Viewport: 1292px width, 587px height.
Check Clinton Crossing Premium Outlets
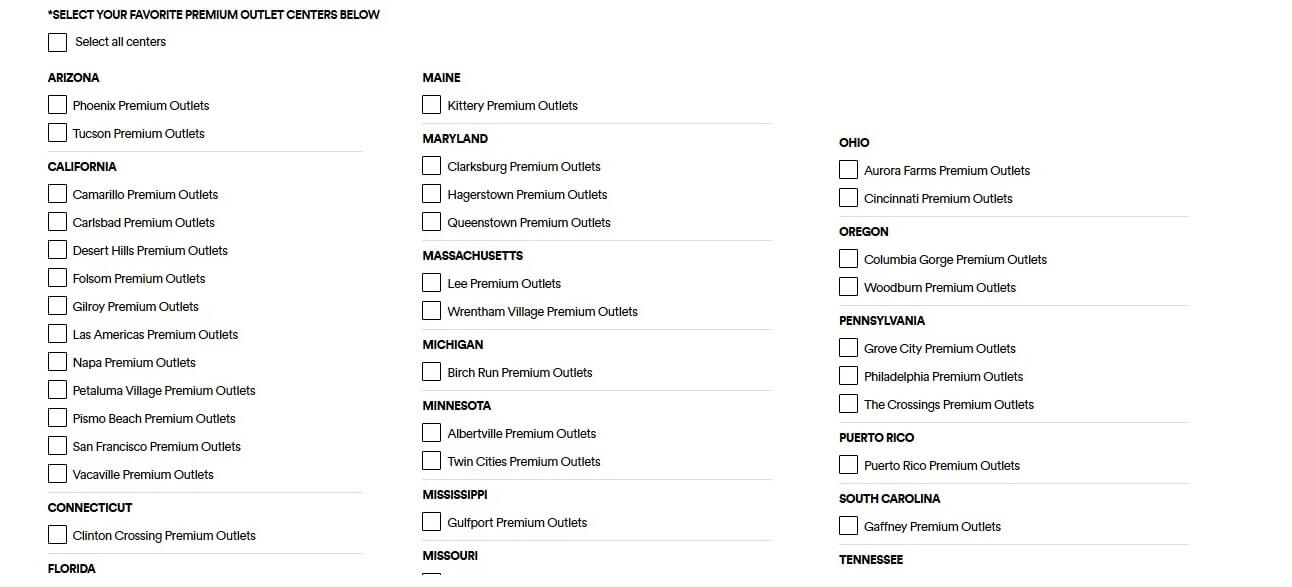[x=57, y=535]
